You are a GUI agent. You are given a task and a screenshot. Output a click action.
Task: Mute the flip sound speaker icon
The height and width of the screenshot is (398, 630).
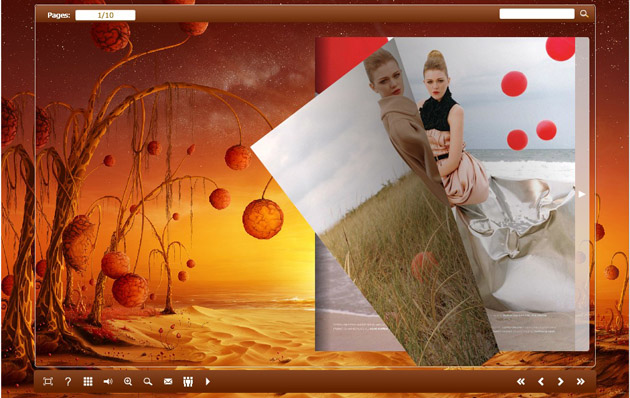click(108, 382)
